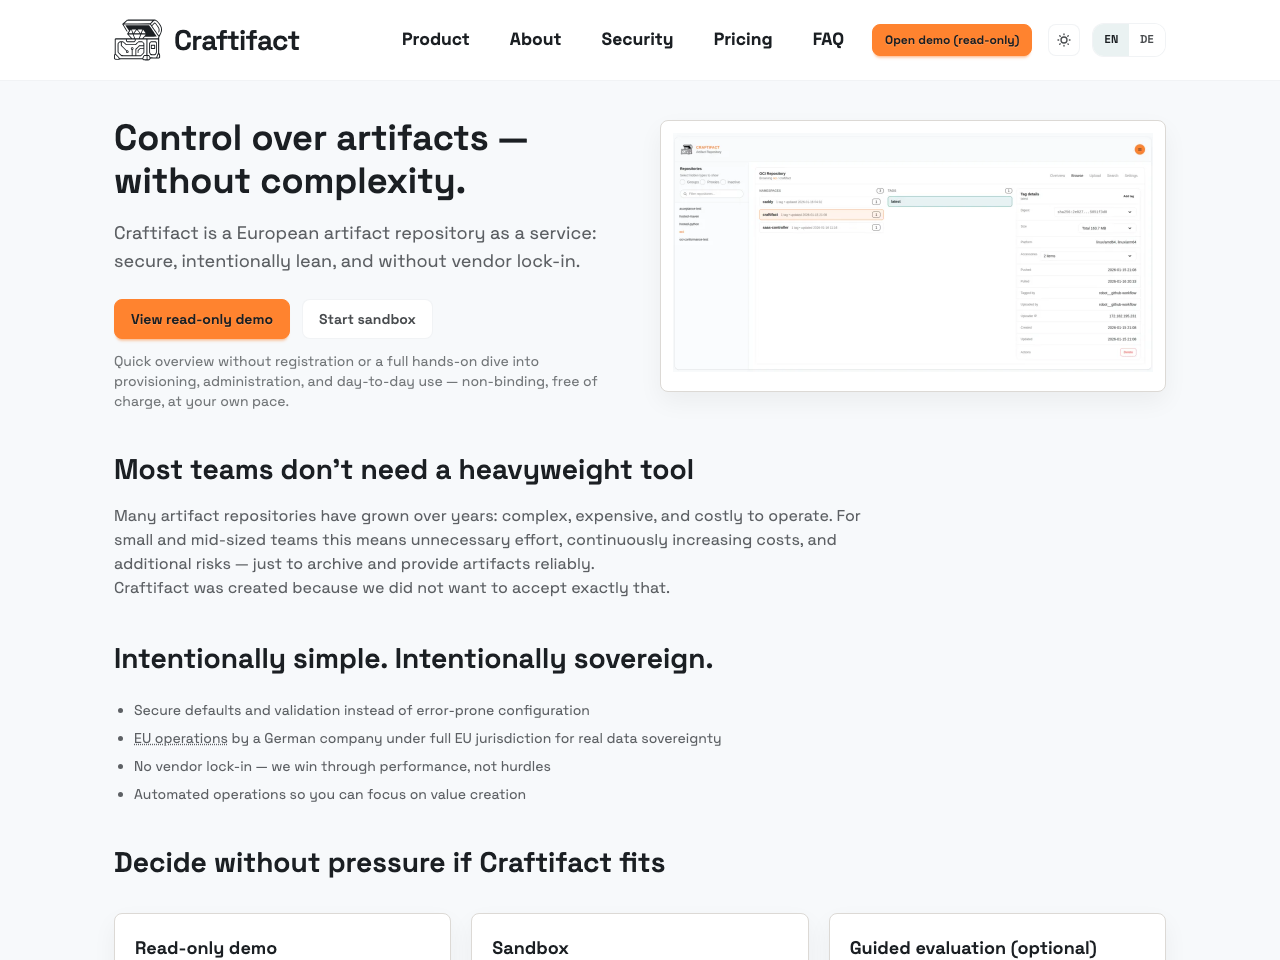The image size is (1280, 960).
Task: Toggle the theme with the sun icon
Action: (1063, 39)
